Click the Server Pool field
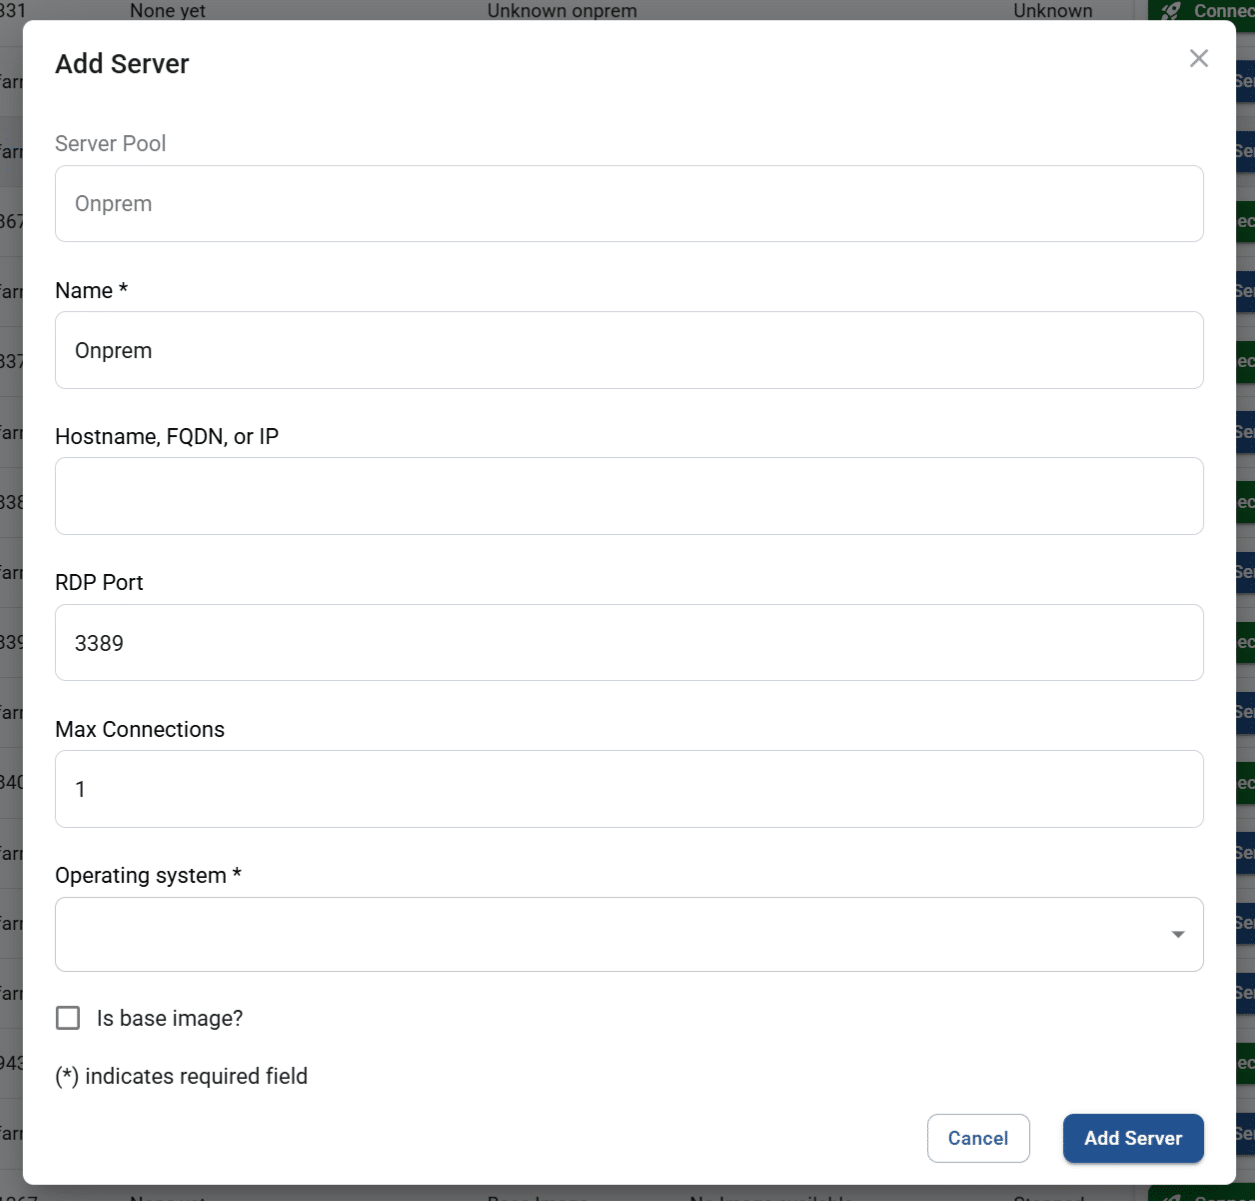The height and width of the screenshot is (1201, 1255). pyautogui.click(x=629, y=203)
